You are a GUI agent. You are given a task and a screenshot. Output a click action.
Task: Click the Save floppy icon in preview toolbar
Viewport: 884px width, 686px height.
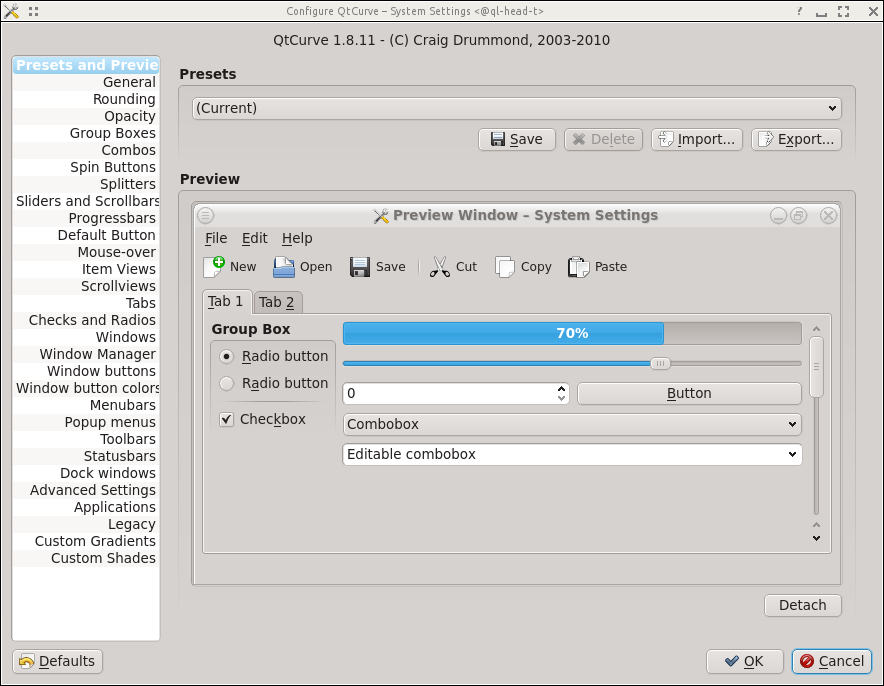tap(360, 267)
